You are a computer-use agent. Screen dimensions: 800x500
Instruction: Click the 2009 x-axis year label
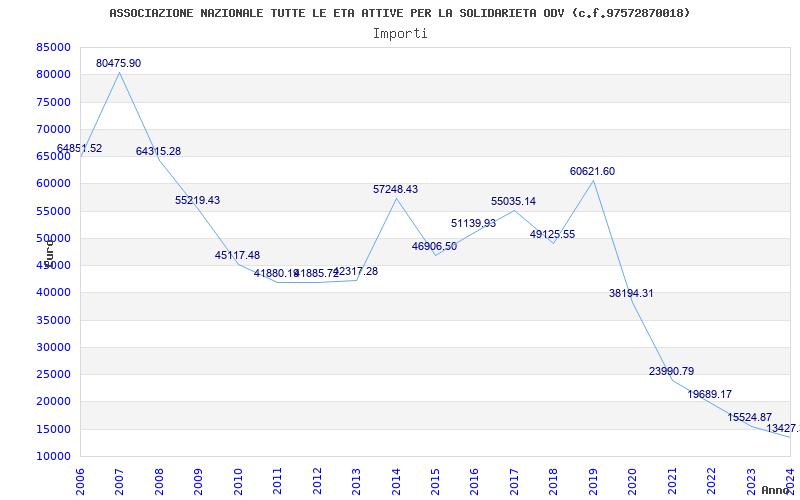[x=198, y=482]
